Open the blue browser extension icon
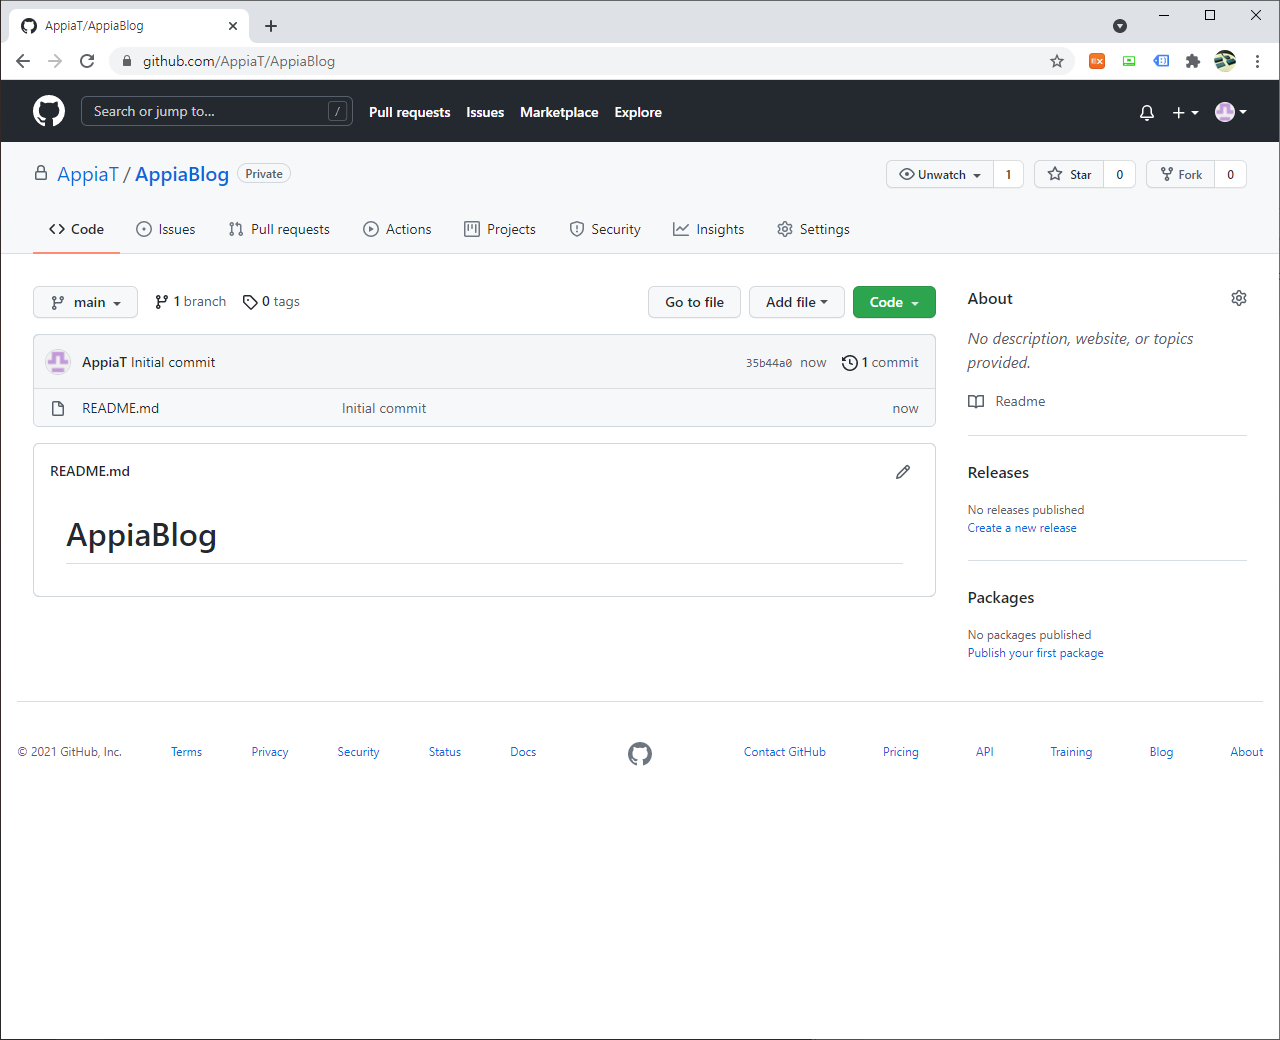The height and width of the screenshot is (1040, 1280). 1161,61
